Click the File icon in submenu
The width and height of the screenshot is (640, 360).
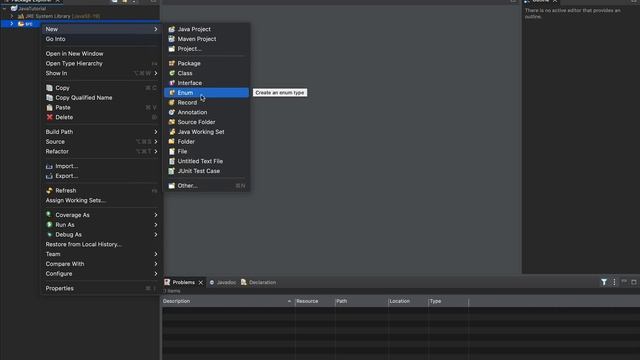pos(172,151)
